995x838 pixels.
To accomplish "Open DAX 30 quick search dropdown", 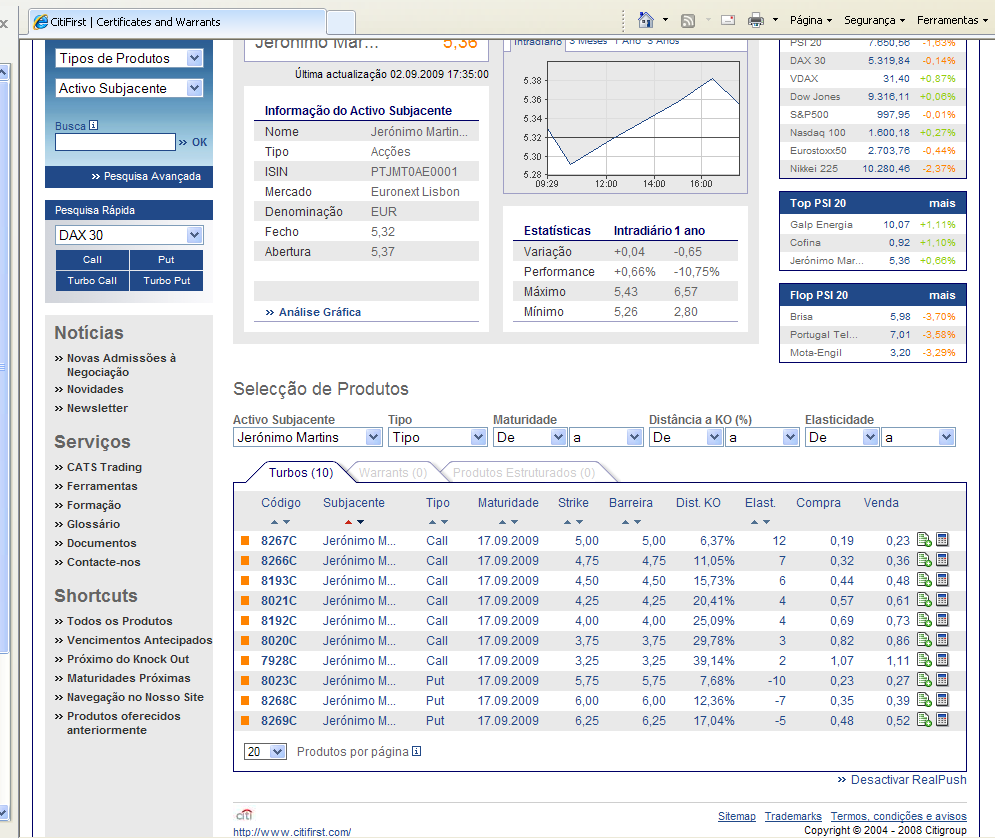I will click(129, 235).
